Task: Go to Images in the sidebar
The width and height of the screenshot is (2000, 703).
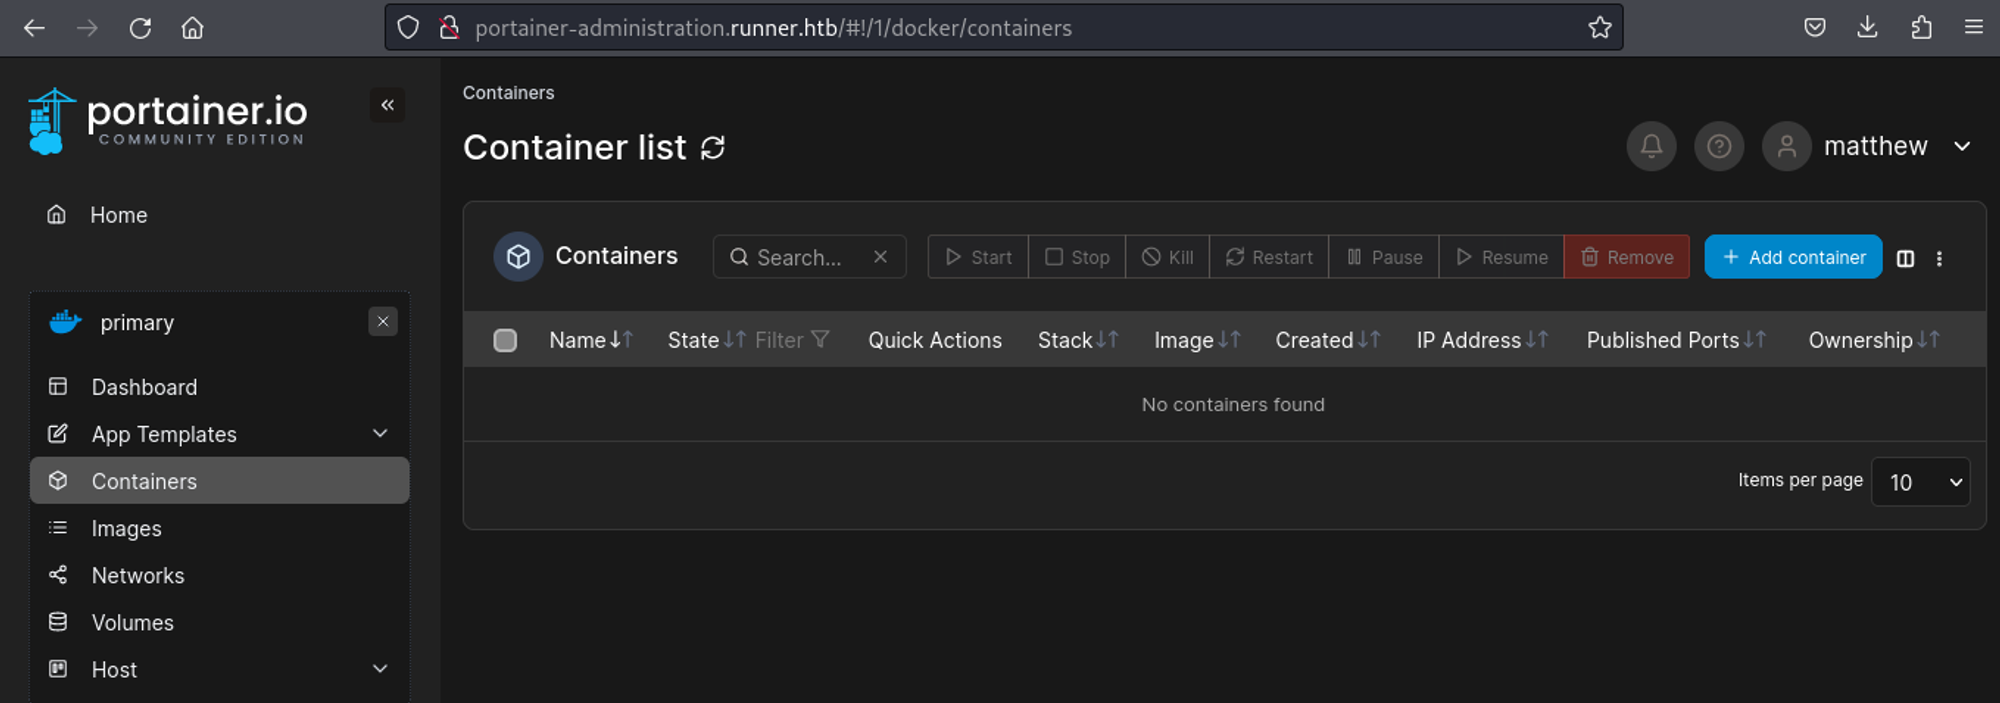Action: coord(126,528)
